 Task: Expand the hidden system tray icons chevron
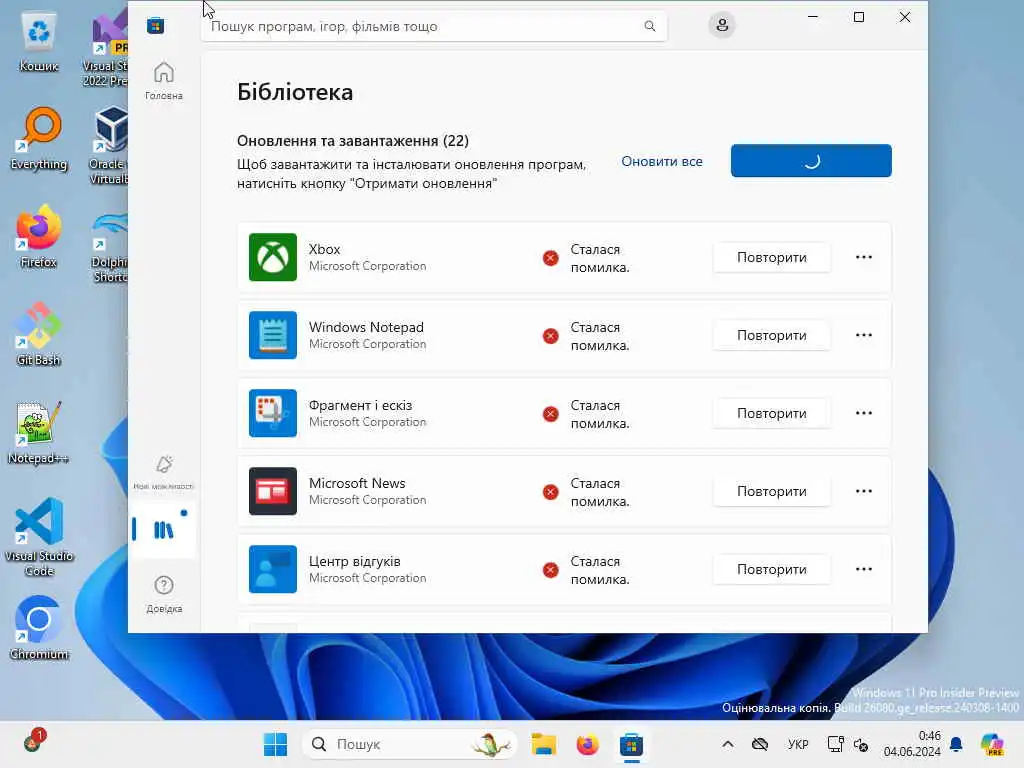click(728, 744)
